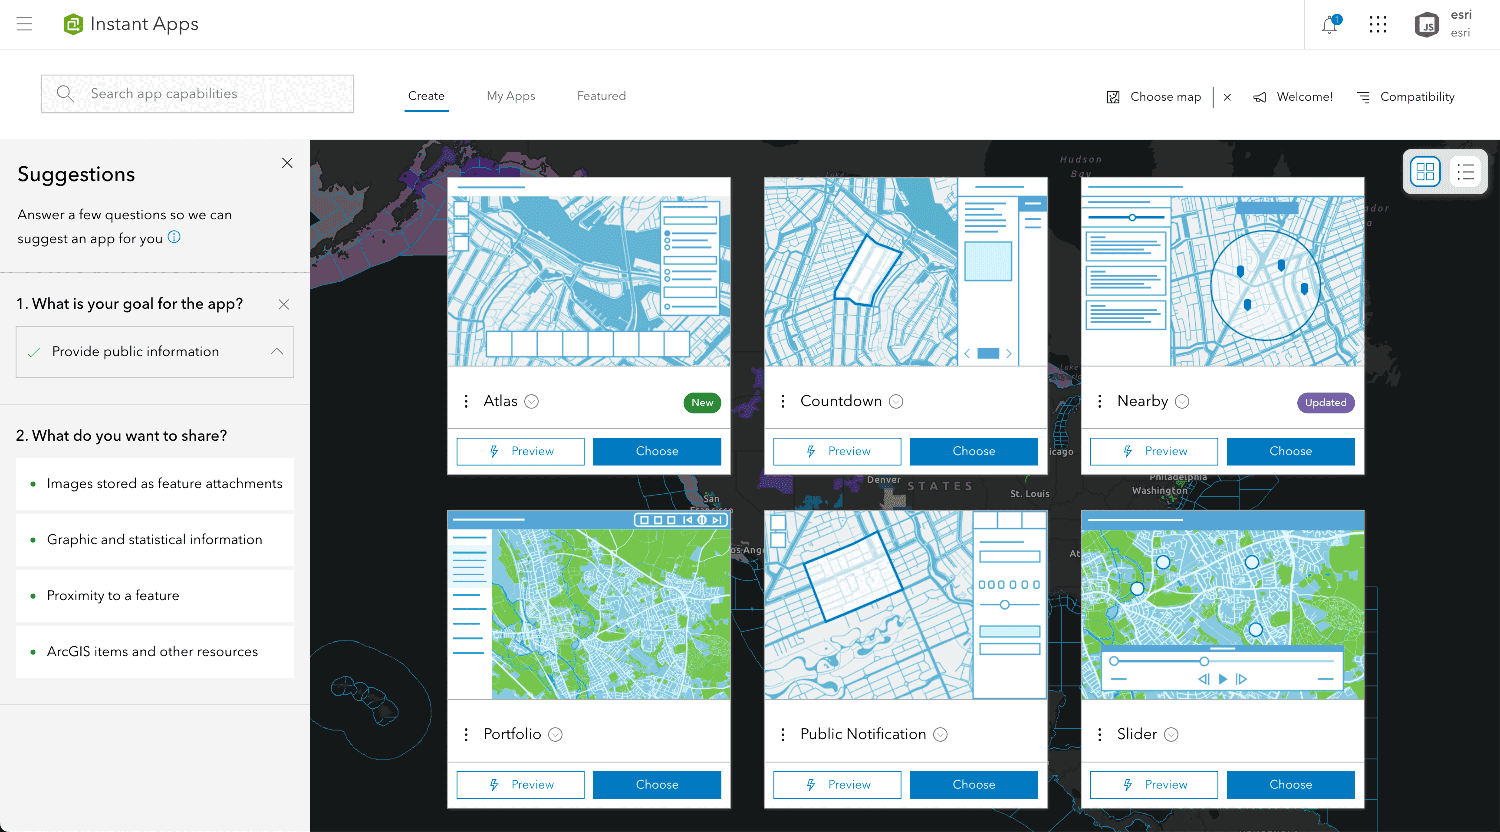Click the Search app capabilities field

(x=197, y=93)
